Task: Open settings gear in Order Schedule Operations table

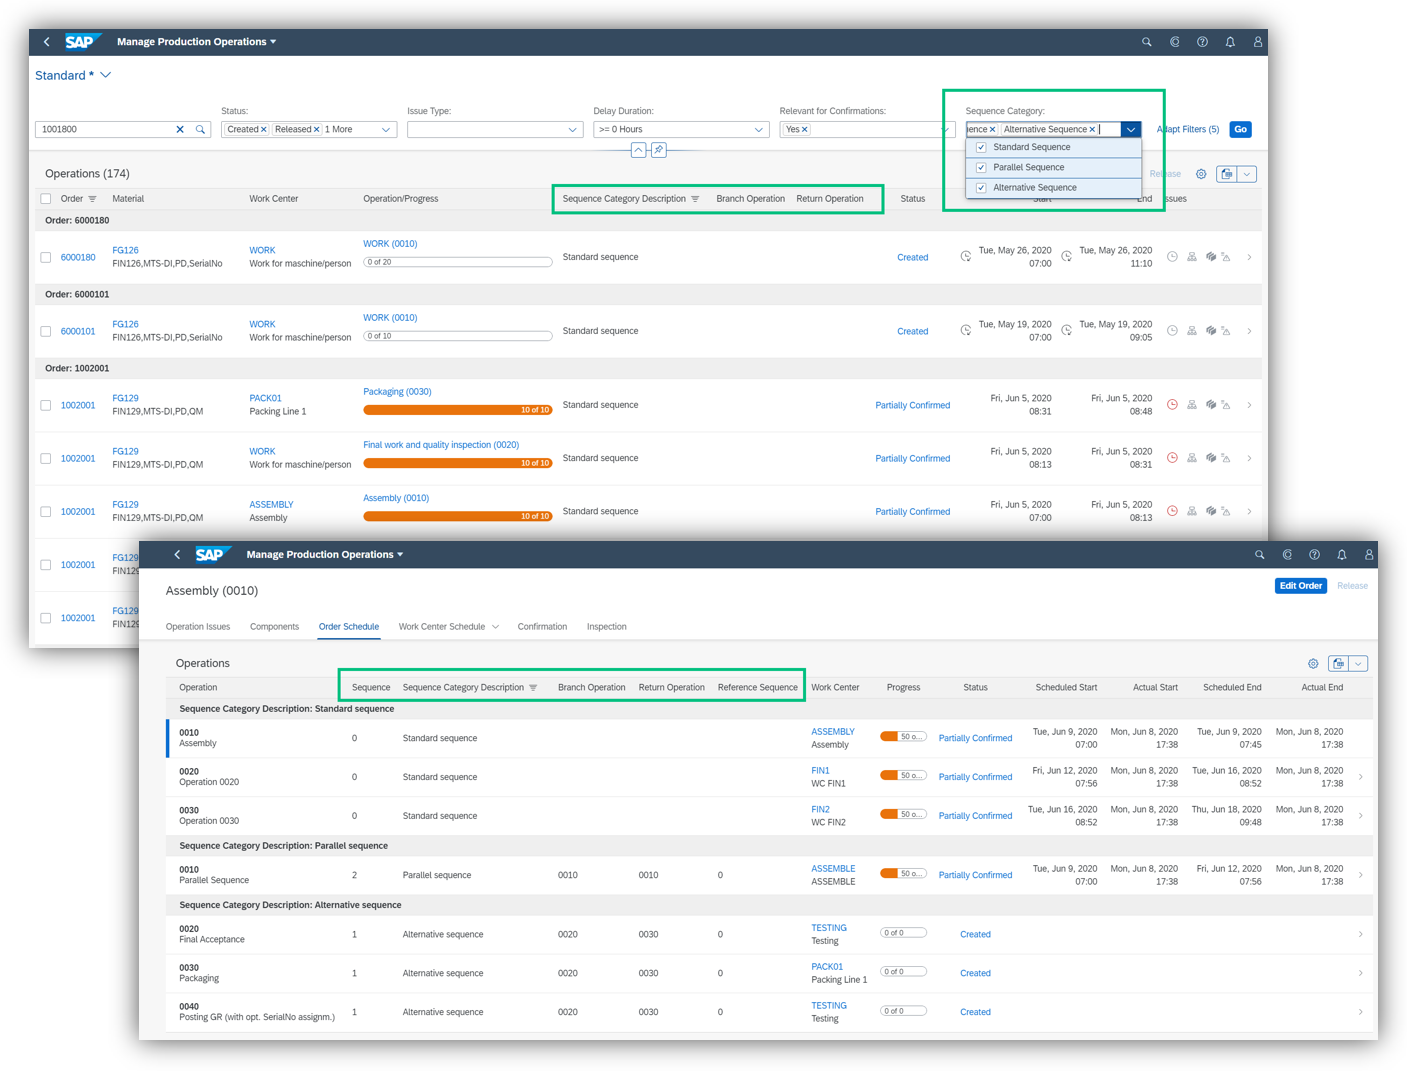Action: pyautogui.click(x=1313, y=664)
